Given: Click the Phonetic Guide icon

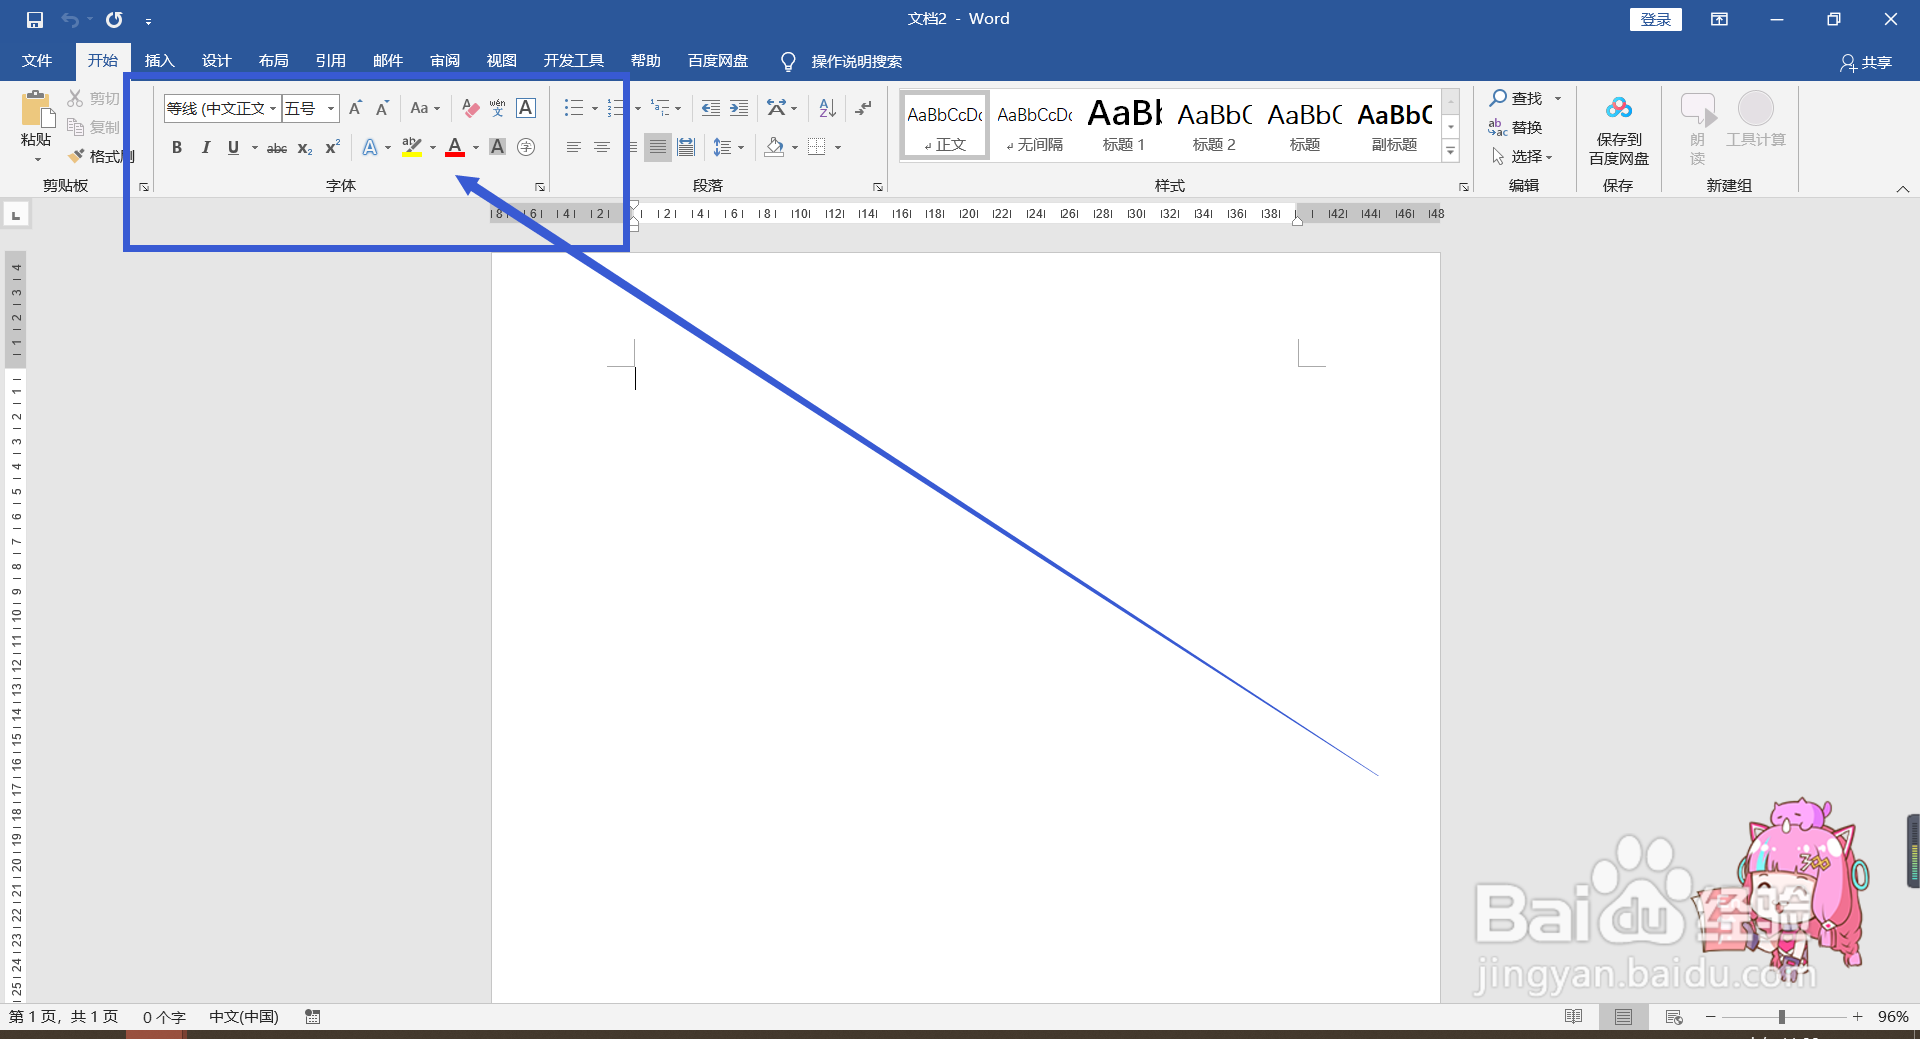Looking at the screenshot, I should click(x=498, y=108).
